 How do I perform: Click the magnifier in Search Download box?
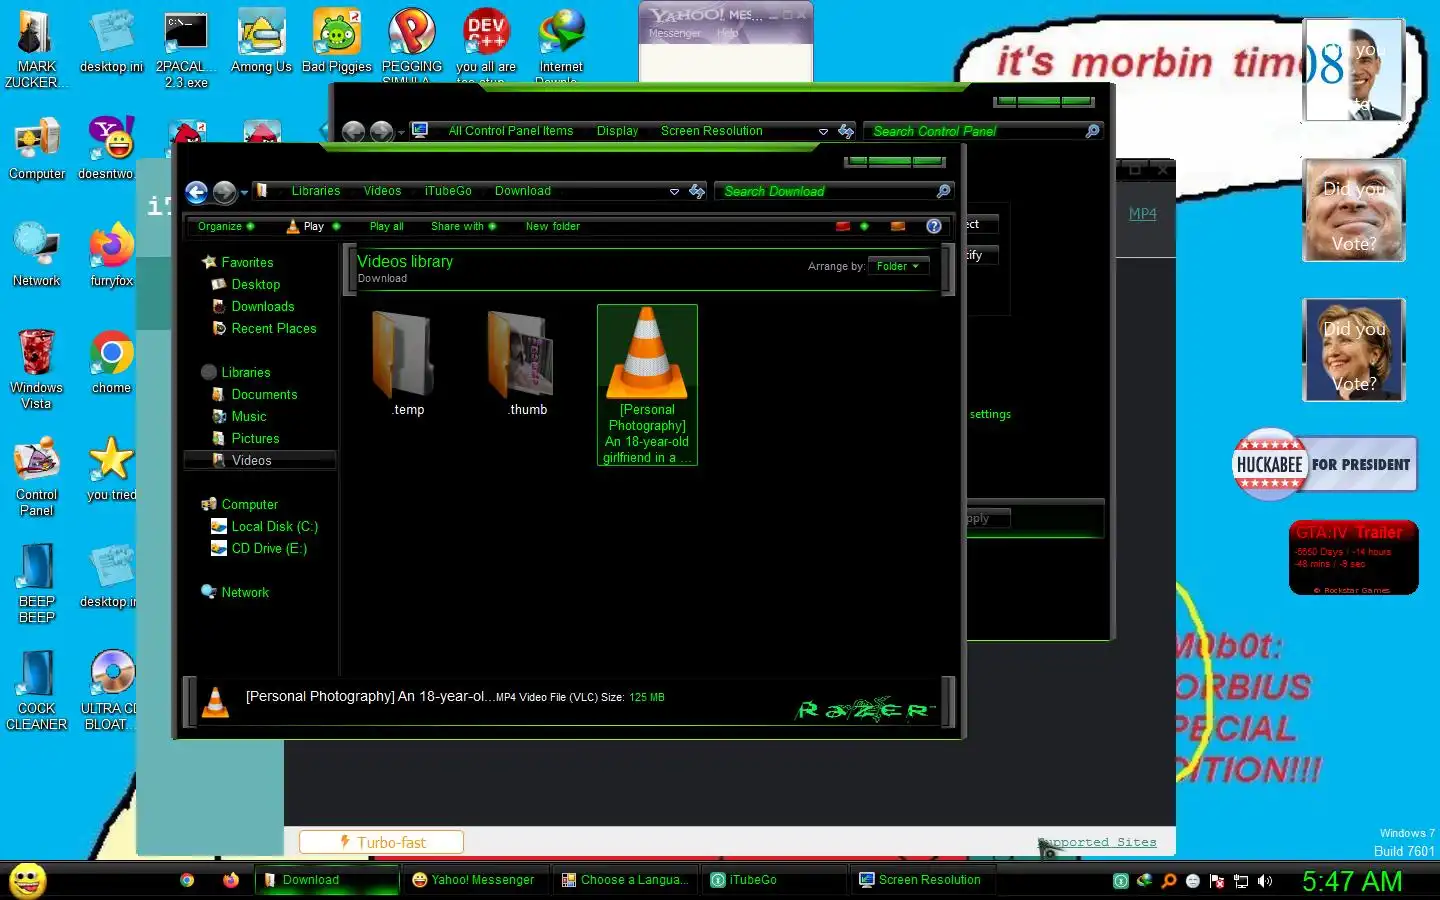tap(943, 191)
